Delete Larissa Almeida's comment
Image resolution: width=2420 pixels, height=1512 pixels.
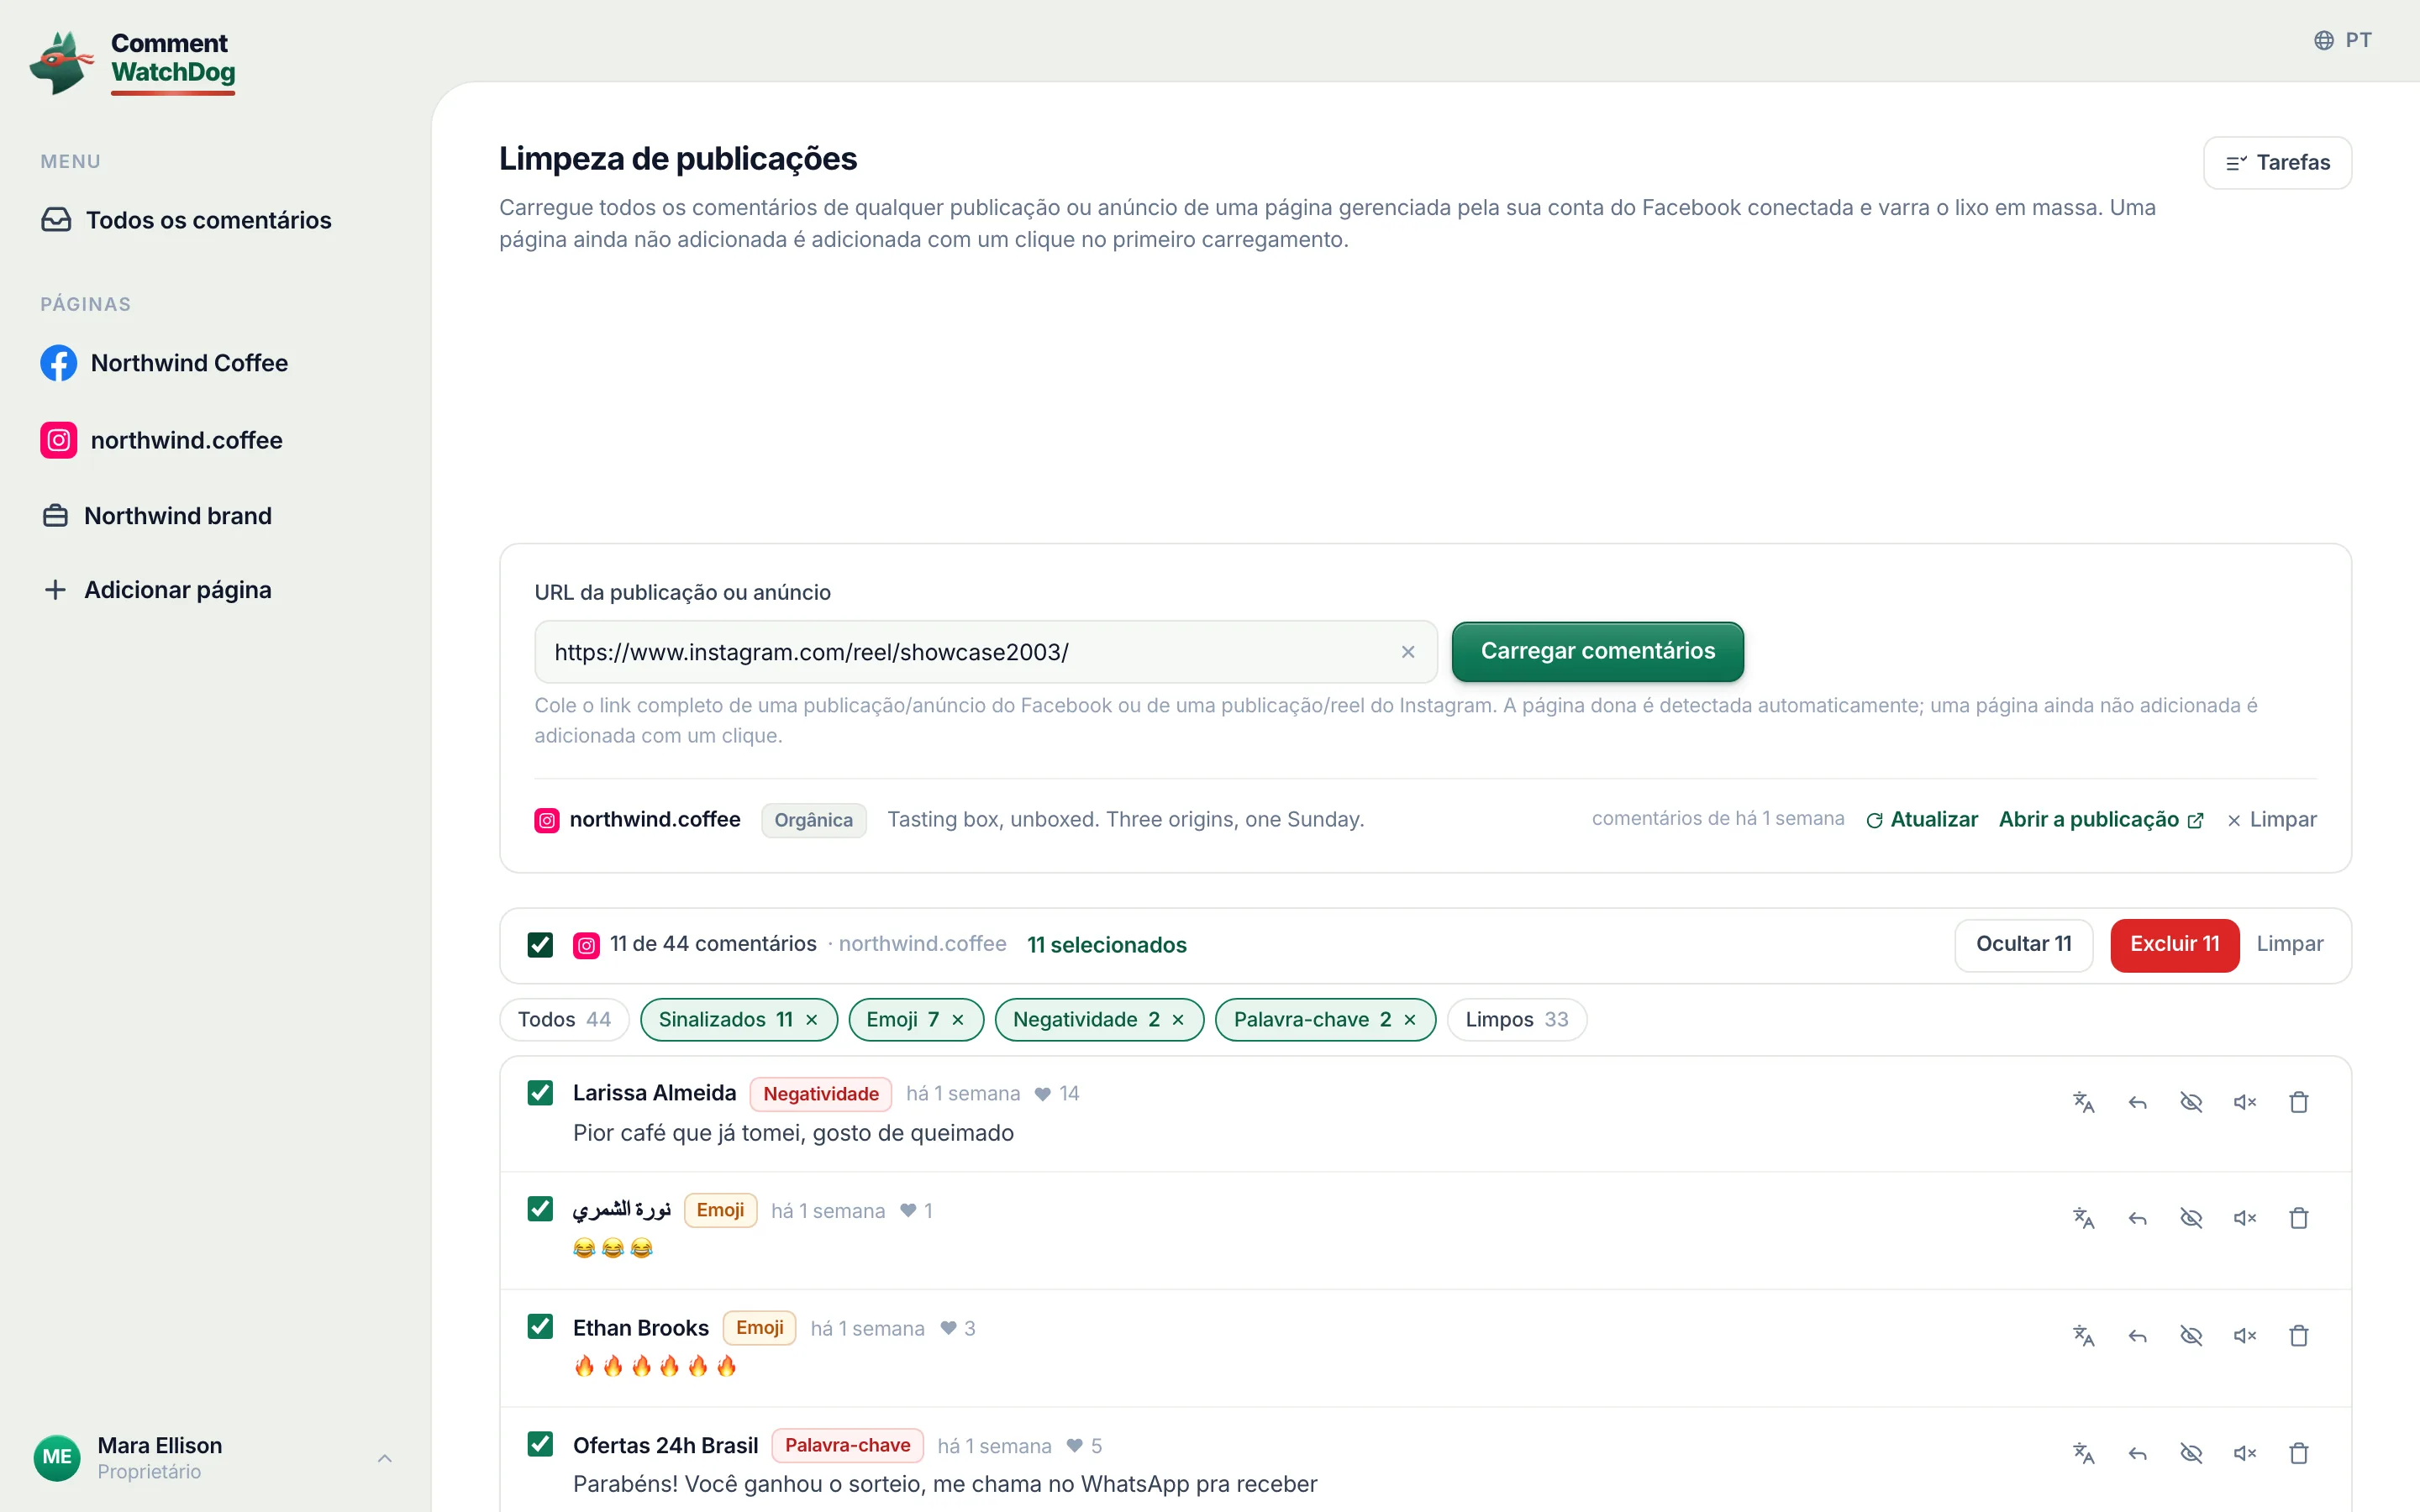[x=2299, y=1102]
